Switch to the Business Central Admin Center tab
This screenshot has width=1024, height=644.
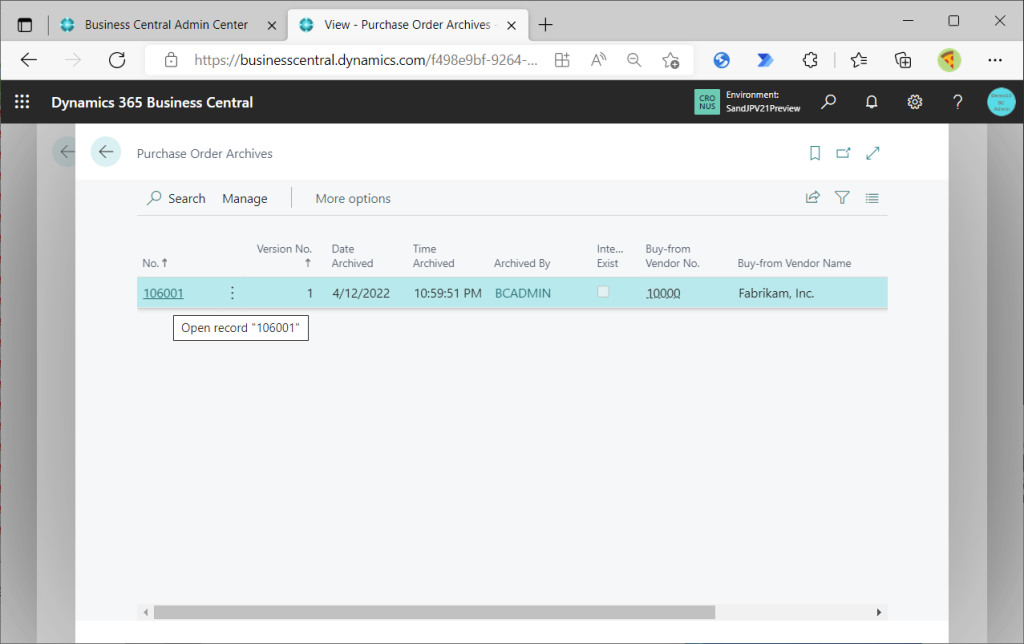click(x=167, y=25)
